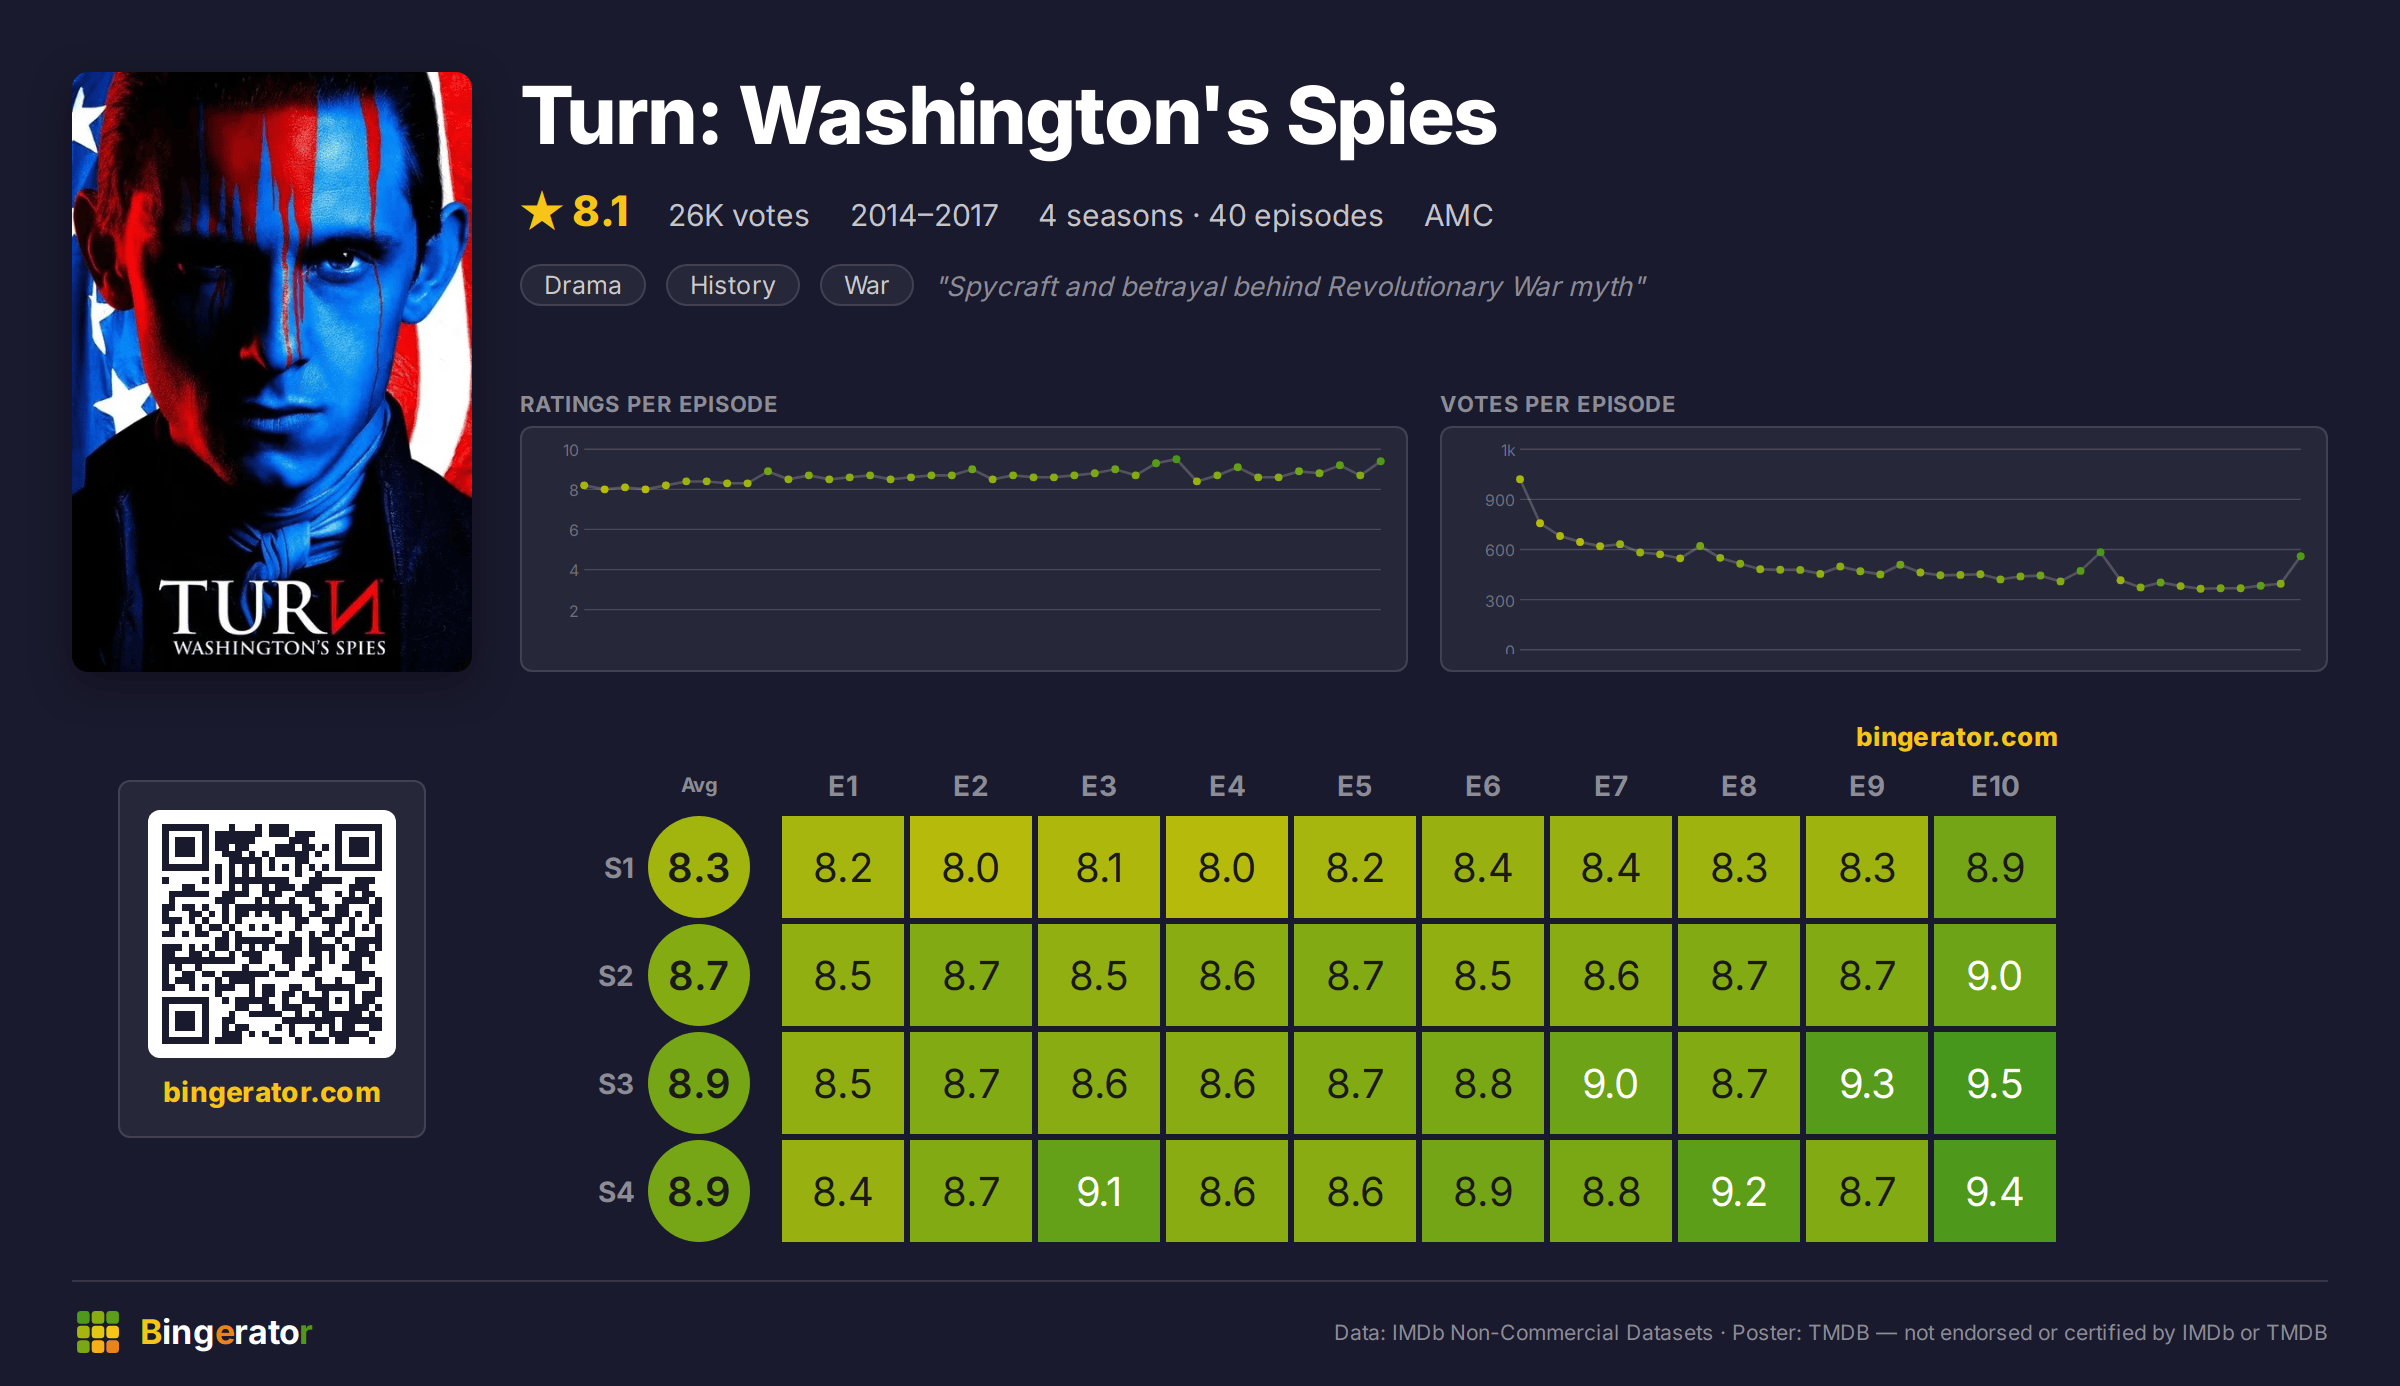Select the E7 column header
2400x1386 pixels.
pos(1611,786)
